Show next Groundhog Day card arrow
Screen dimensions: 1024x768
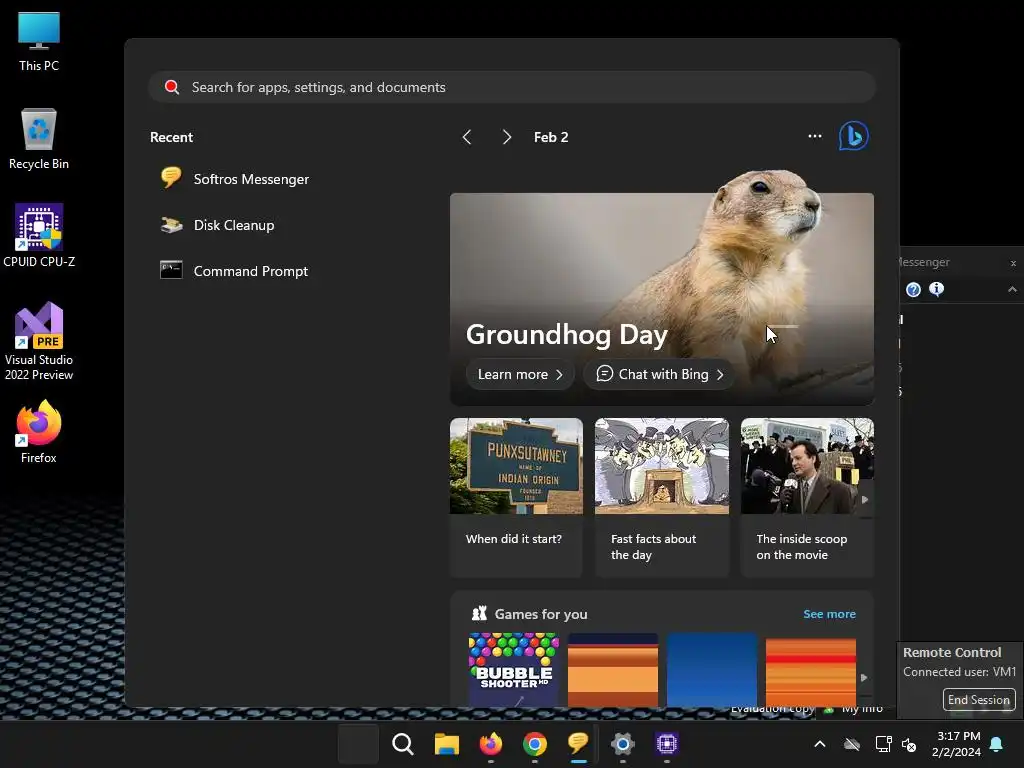(x=865, y=500)
